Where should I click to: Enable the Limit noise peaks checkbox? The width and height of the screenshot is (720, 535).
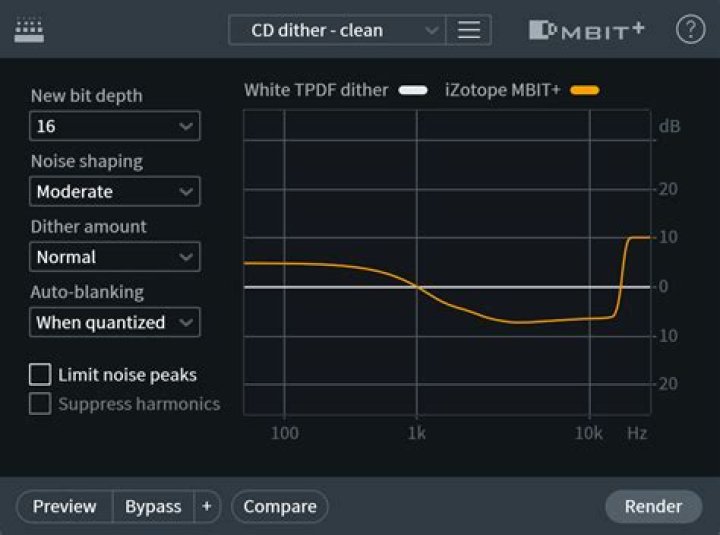pyautogui.click(x=40, y=375)
